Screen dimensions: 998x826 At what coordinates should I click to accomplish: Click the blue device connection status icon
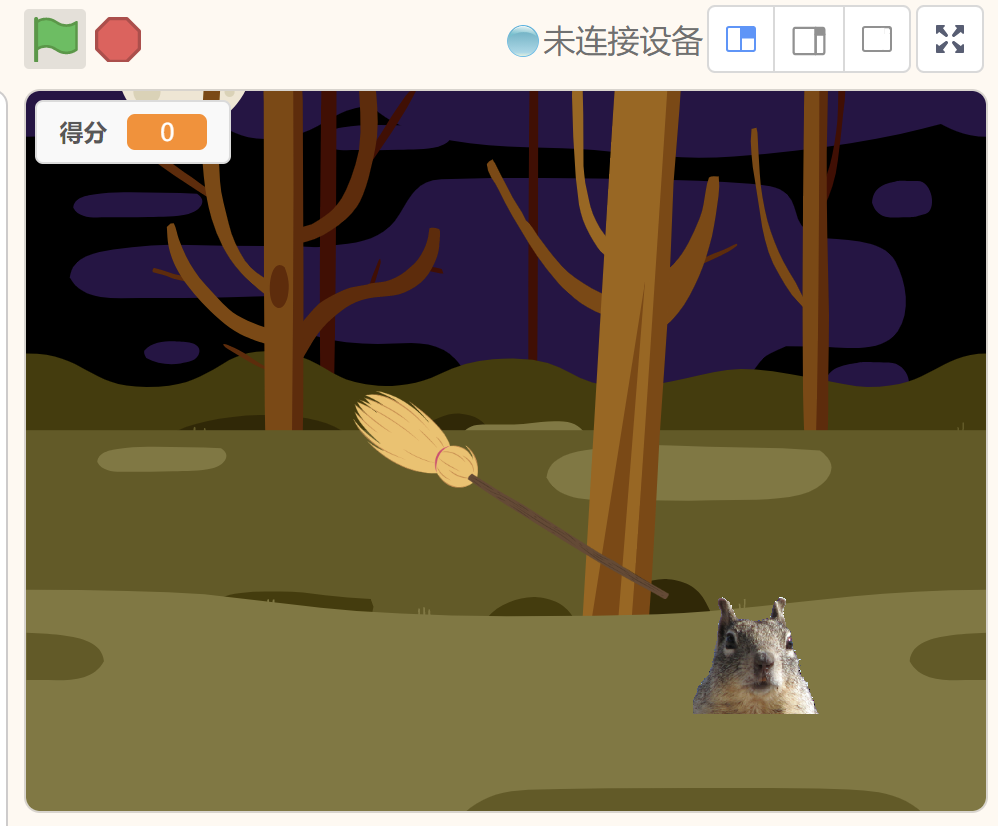tap(522, 41)
